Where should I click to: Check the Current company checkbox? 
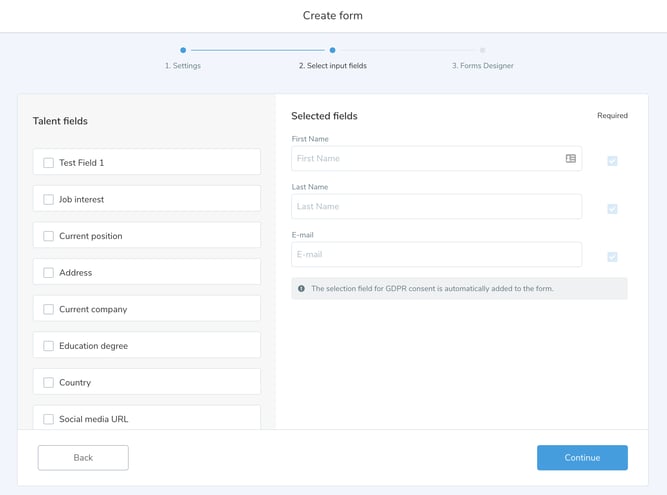48,309
